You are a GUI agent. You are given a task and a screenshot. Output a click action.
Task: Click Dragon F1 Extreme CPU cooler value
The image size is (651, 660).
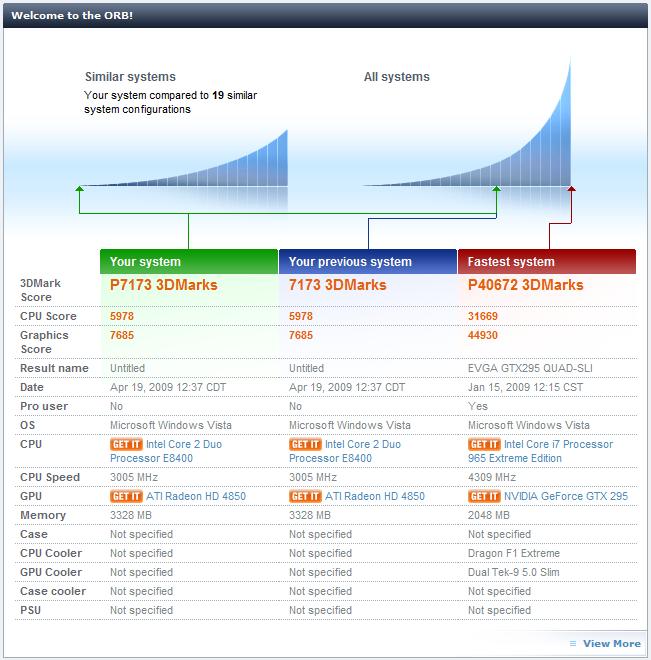pos(514,553)
